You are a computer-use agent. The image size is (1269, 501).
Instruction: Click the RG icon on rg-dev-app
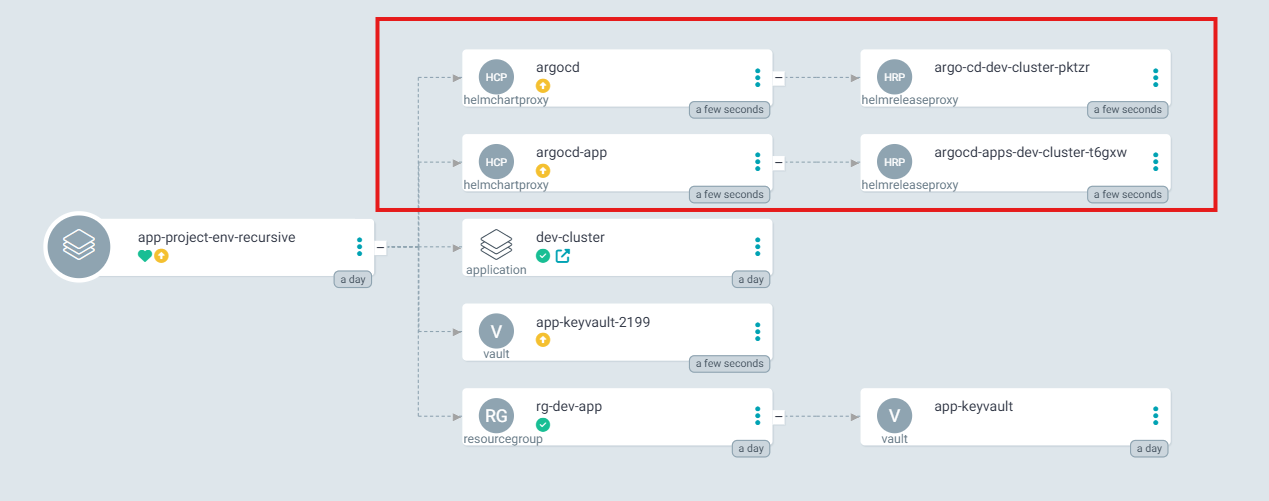[496, 416]
